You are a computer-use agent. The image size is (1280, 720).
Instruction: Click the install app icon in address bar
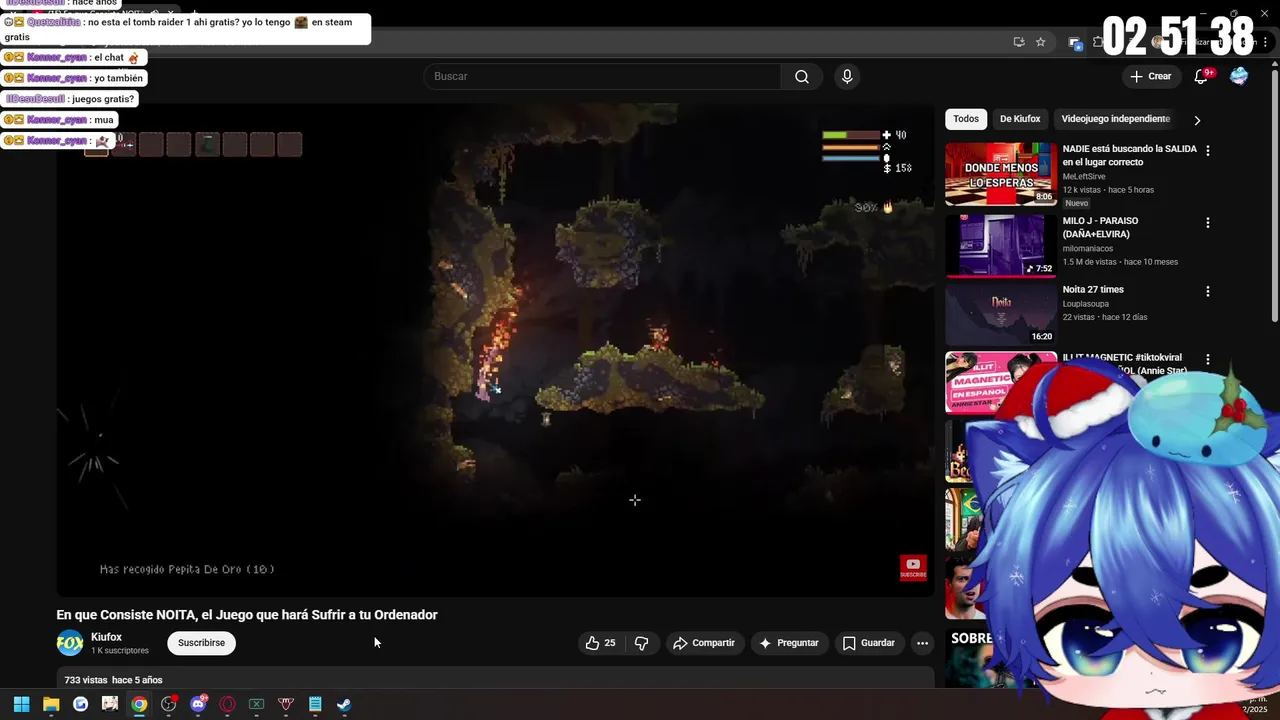(1019, 42)
